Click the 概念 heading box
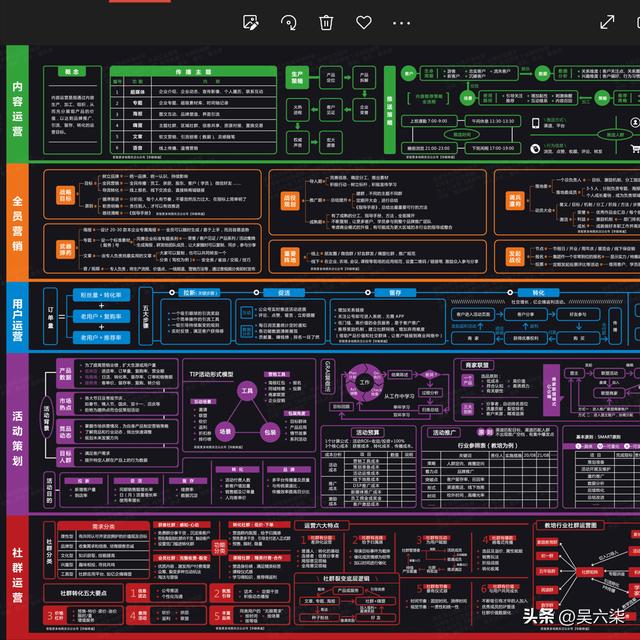 point(73,73)
